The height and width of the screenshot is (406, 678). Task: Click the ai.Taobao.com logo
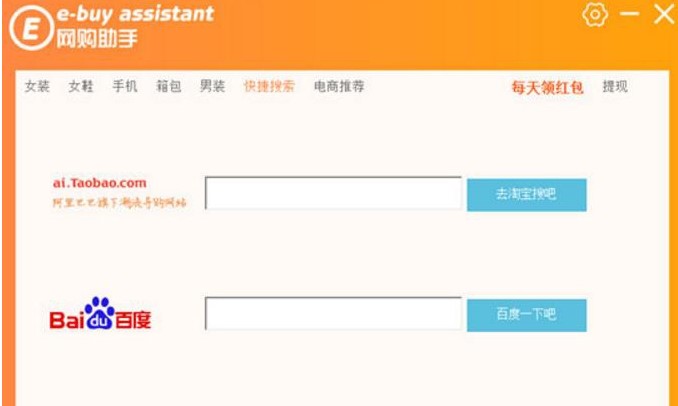point(100,183)
